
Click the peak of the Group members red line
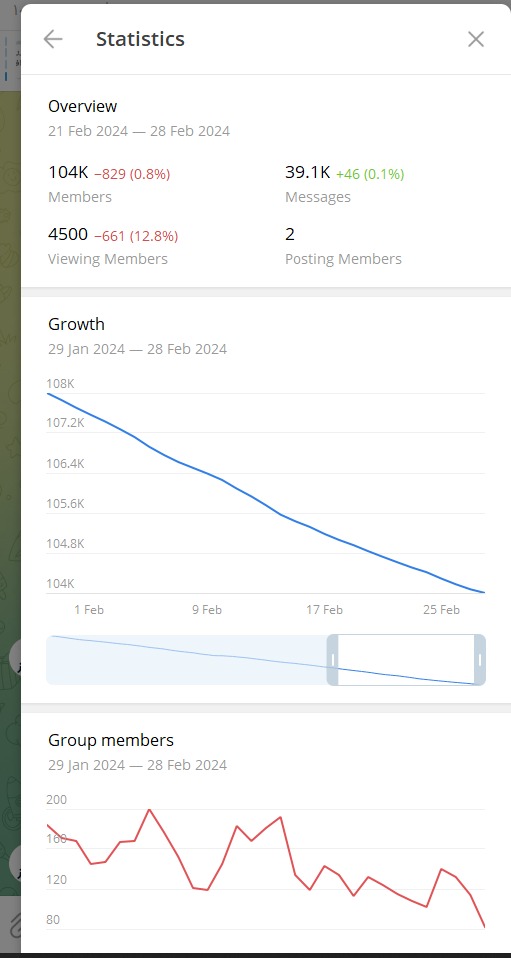pos(149,810)
